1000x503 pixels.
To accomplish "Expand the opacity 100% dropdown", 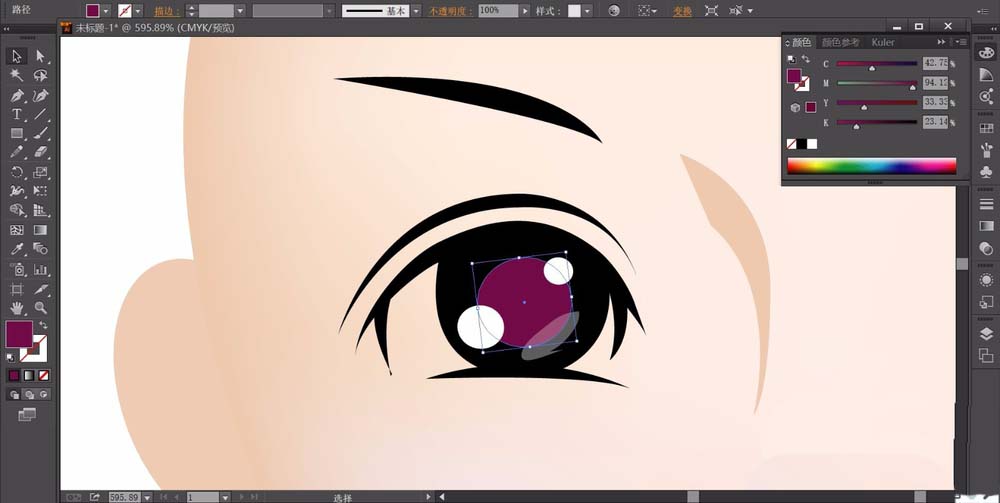I will click(526, 10).
